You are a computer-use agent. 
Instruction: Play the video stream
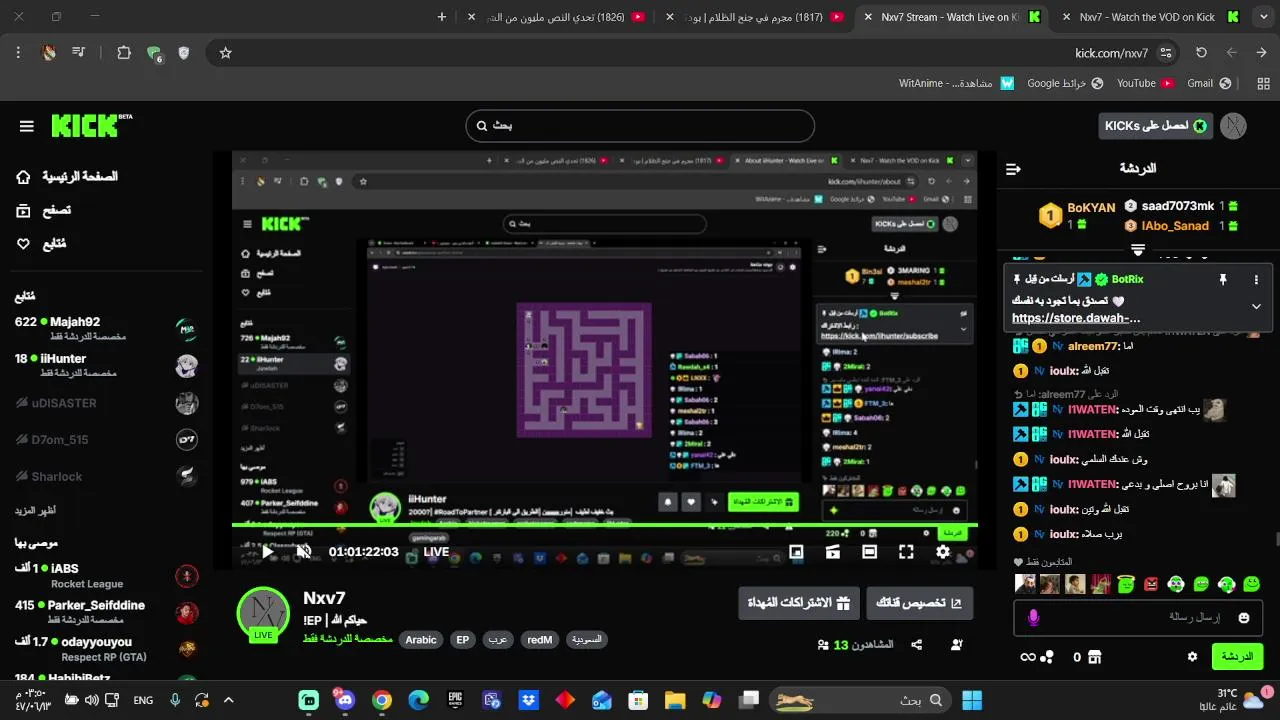pyautogui.click(x=267, y=551)
